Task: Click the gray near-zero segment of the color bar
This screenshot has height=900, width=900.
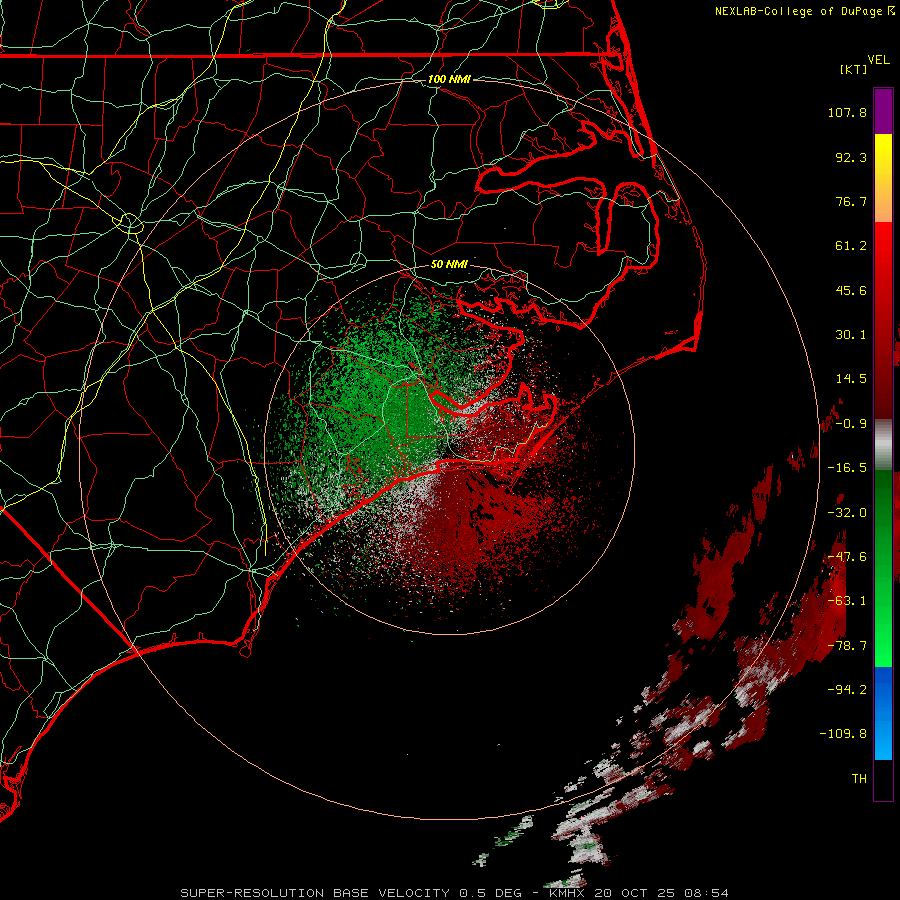Action: click(883, 445)
